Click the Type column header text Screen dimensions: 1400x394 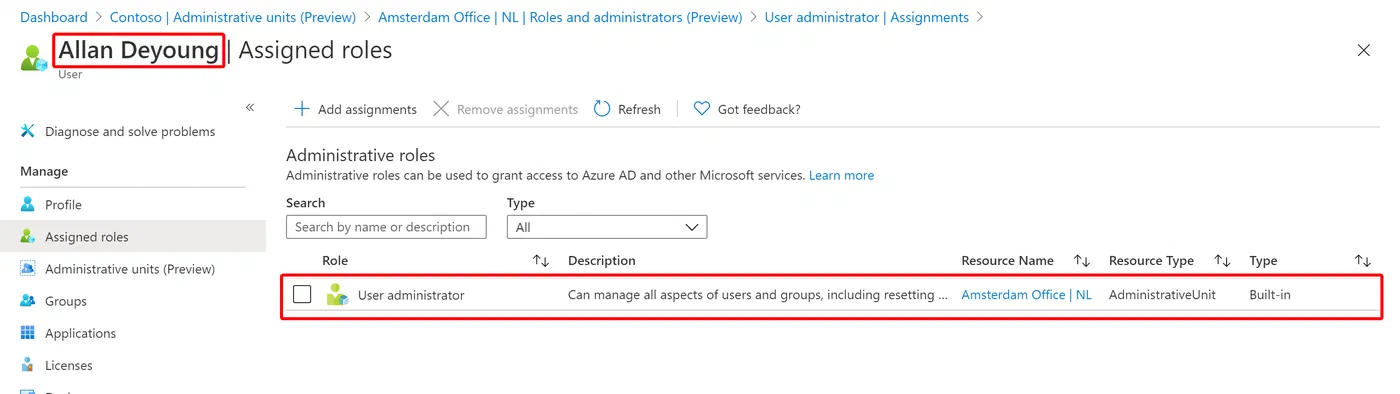pyautogui.click(x=1263, y=260)
